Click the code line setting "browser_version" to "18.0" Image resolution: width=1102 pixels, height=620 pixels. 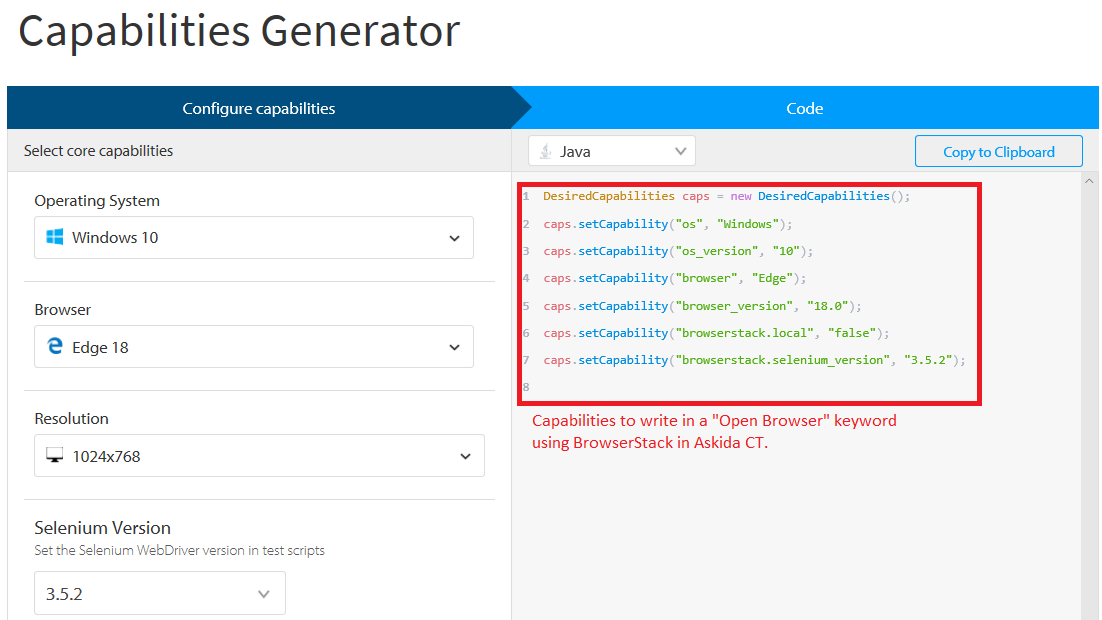[702, 306]
